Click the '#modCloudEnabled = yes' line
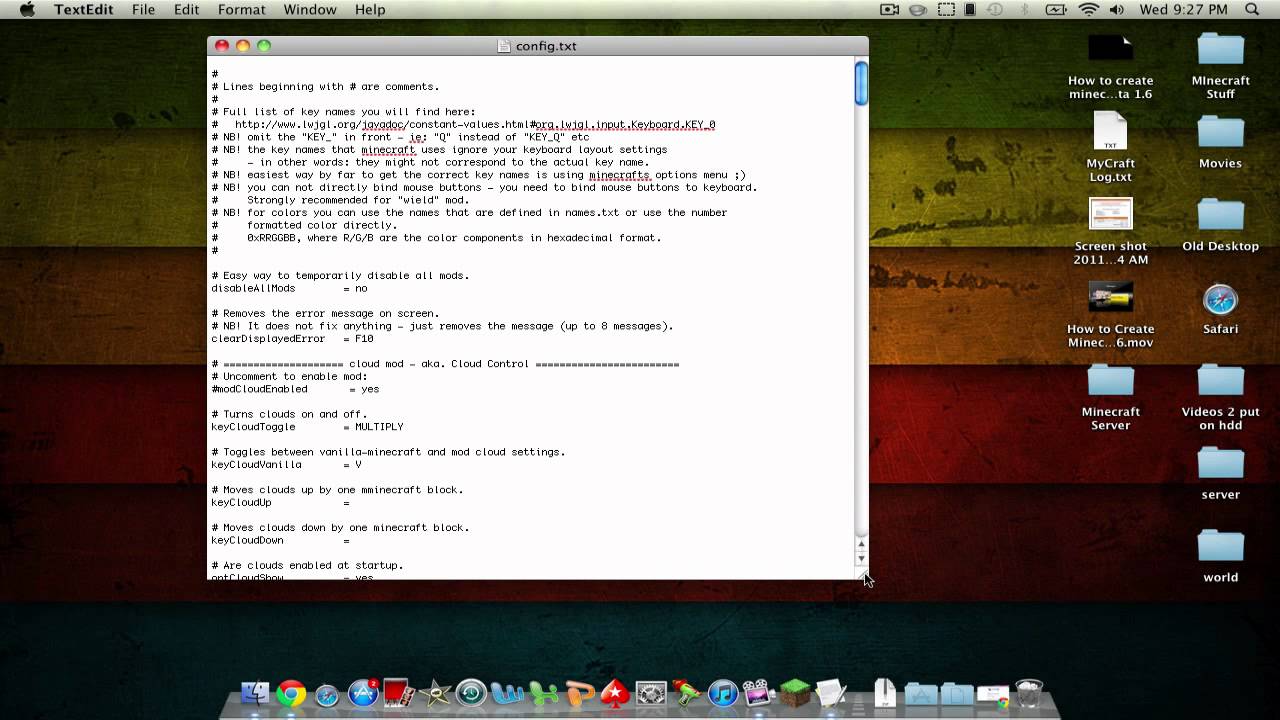 (295, 389)
